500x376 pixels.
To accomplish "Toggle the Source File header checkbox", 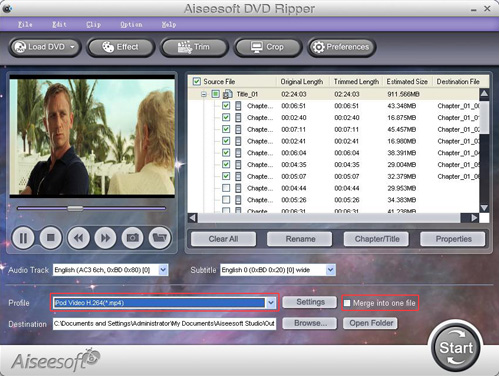I will 197,81.
